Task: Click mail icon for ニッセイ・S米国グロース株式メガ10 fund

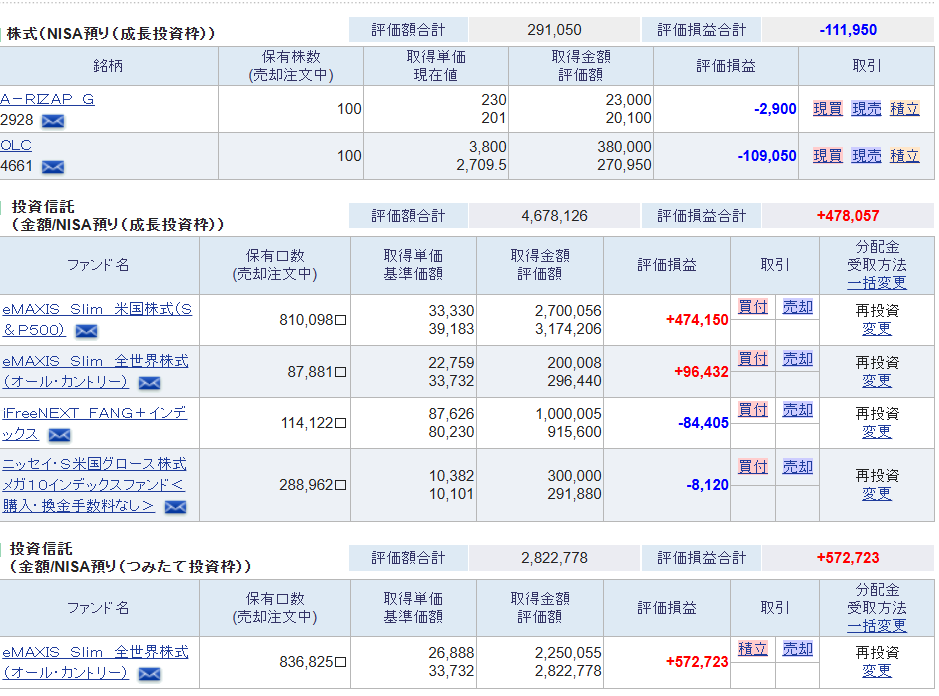Action: (x=175, y=507)
